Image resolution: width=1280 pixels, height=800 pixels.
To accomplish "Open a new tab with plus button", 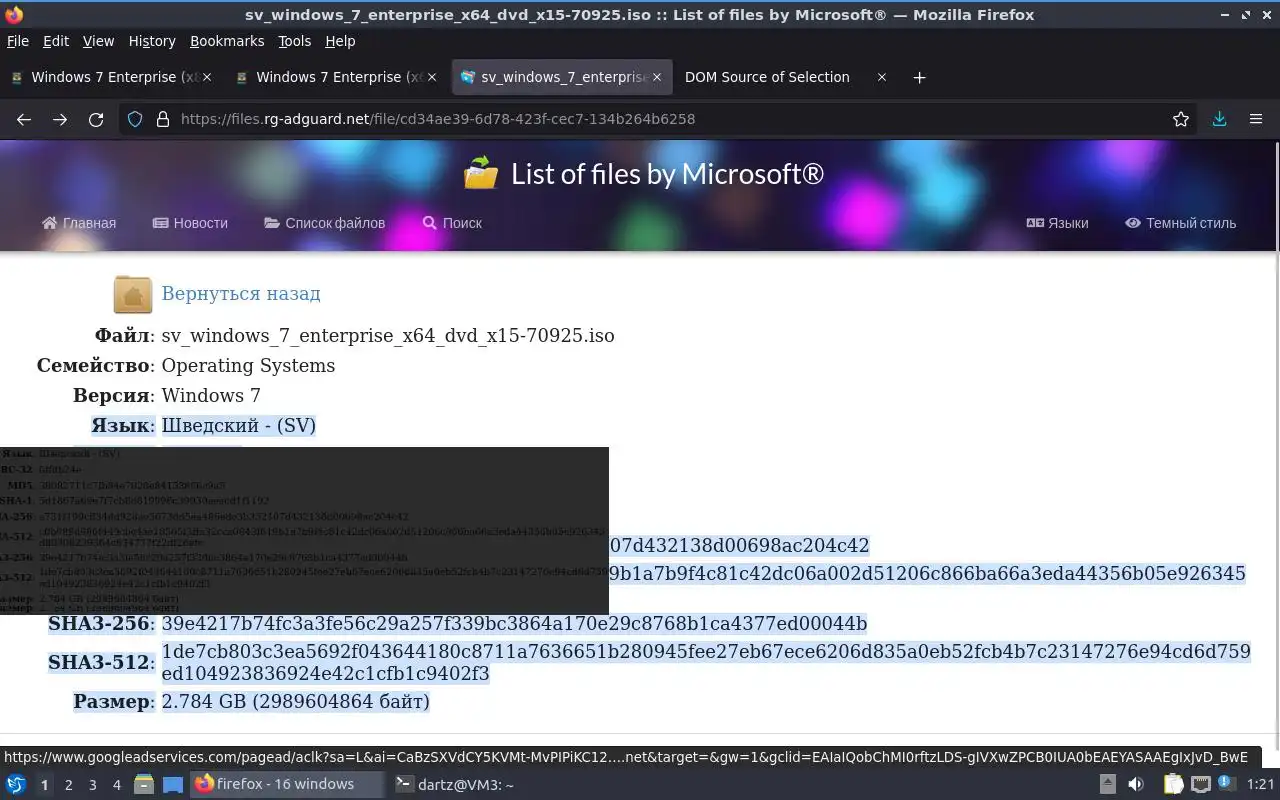I will pos(919,77).
